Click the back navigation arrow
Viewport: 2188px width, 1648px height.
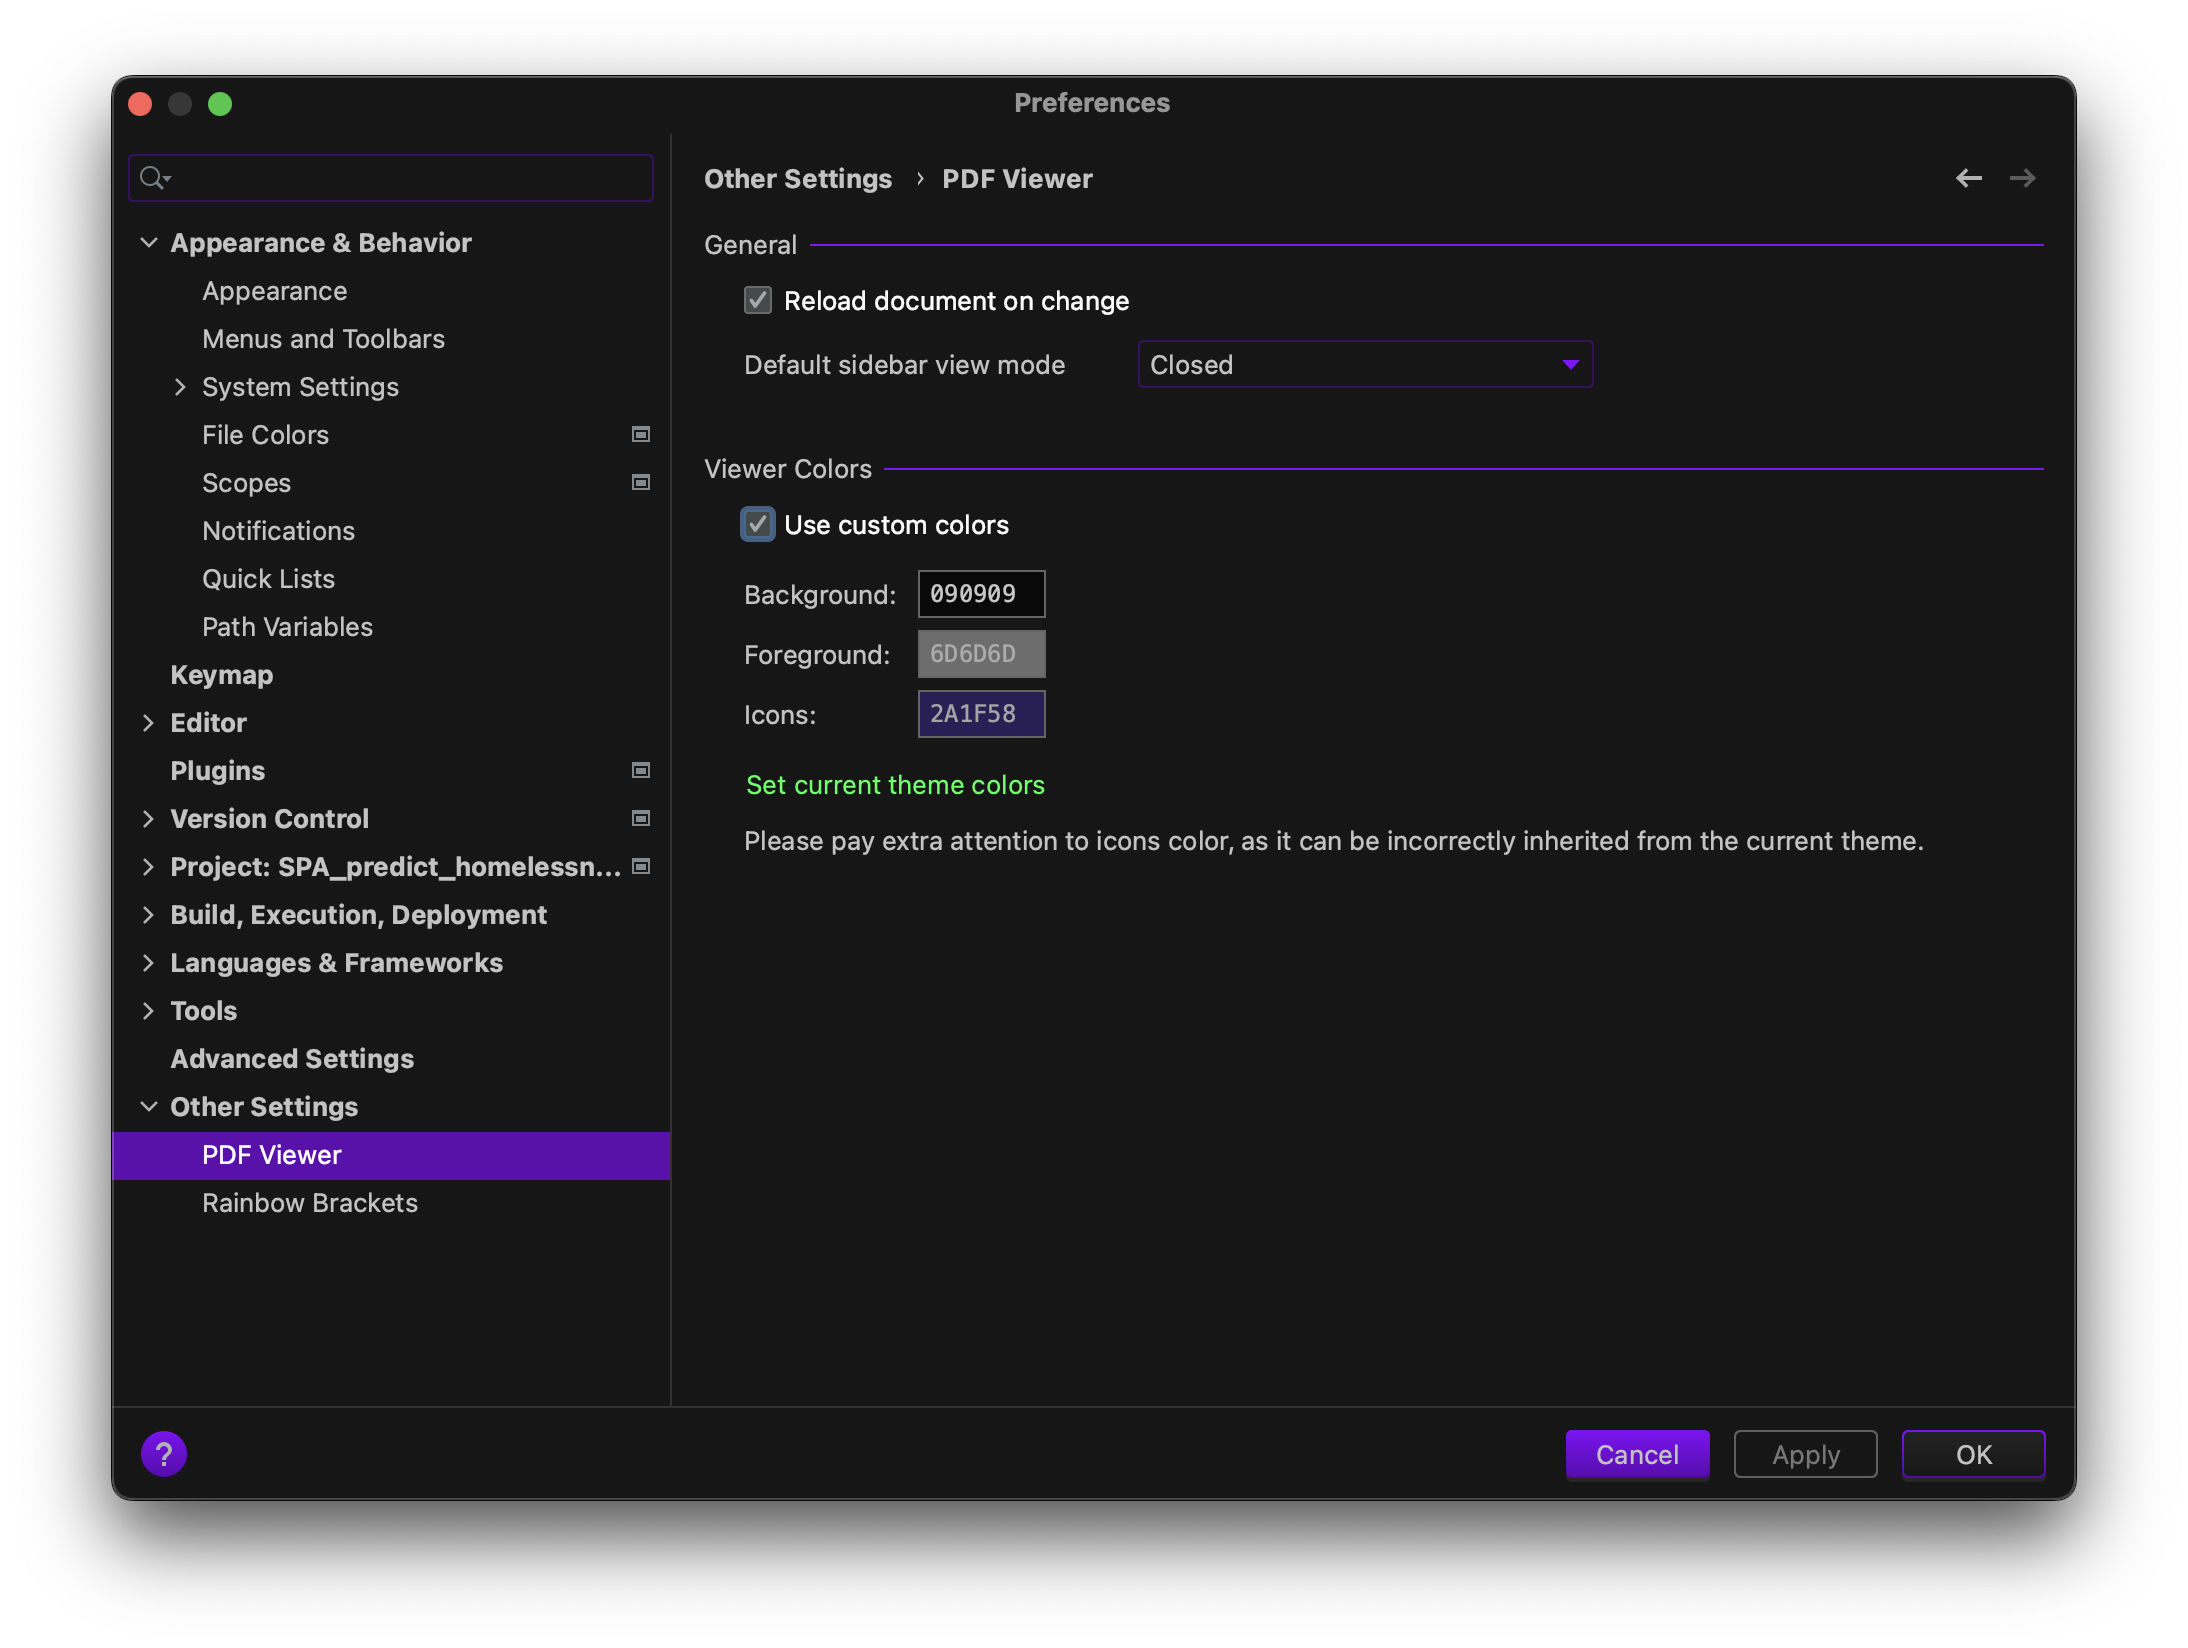(1968, 178)
